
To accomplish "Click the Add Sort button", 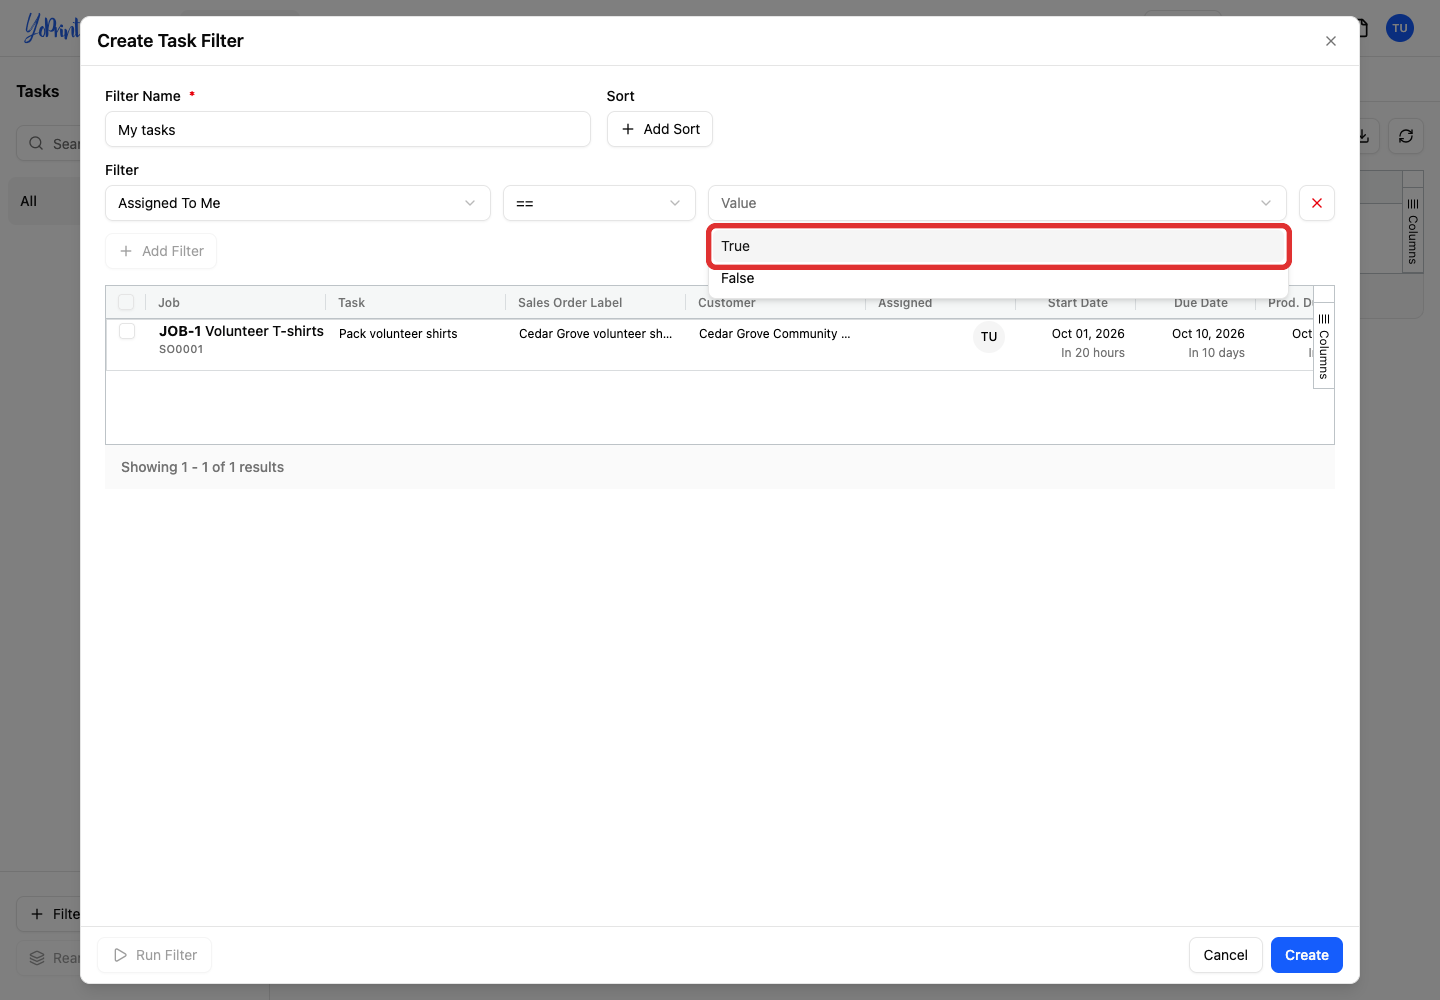I will pos(660,129).
